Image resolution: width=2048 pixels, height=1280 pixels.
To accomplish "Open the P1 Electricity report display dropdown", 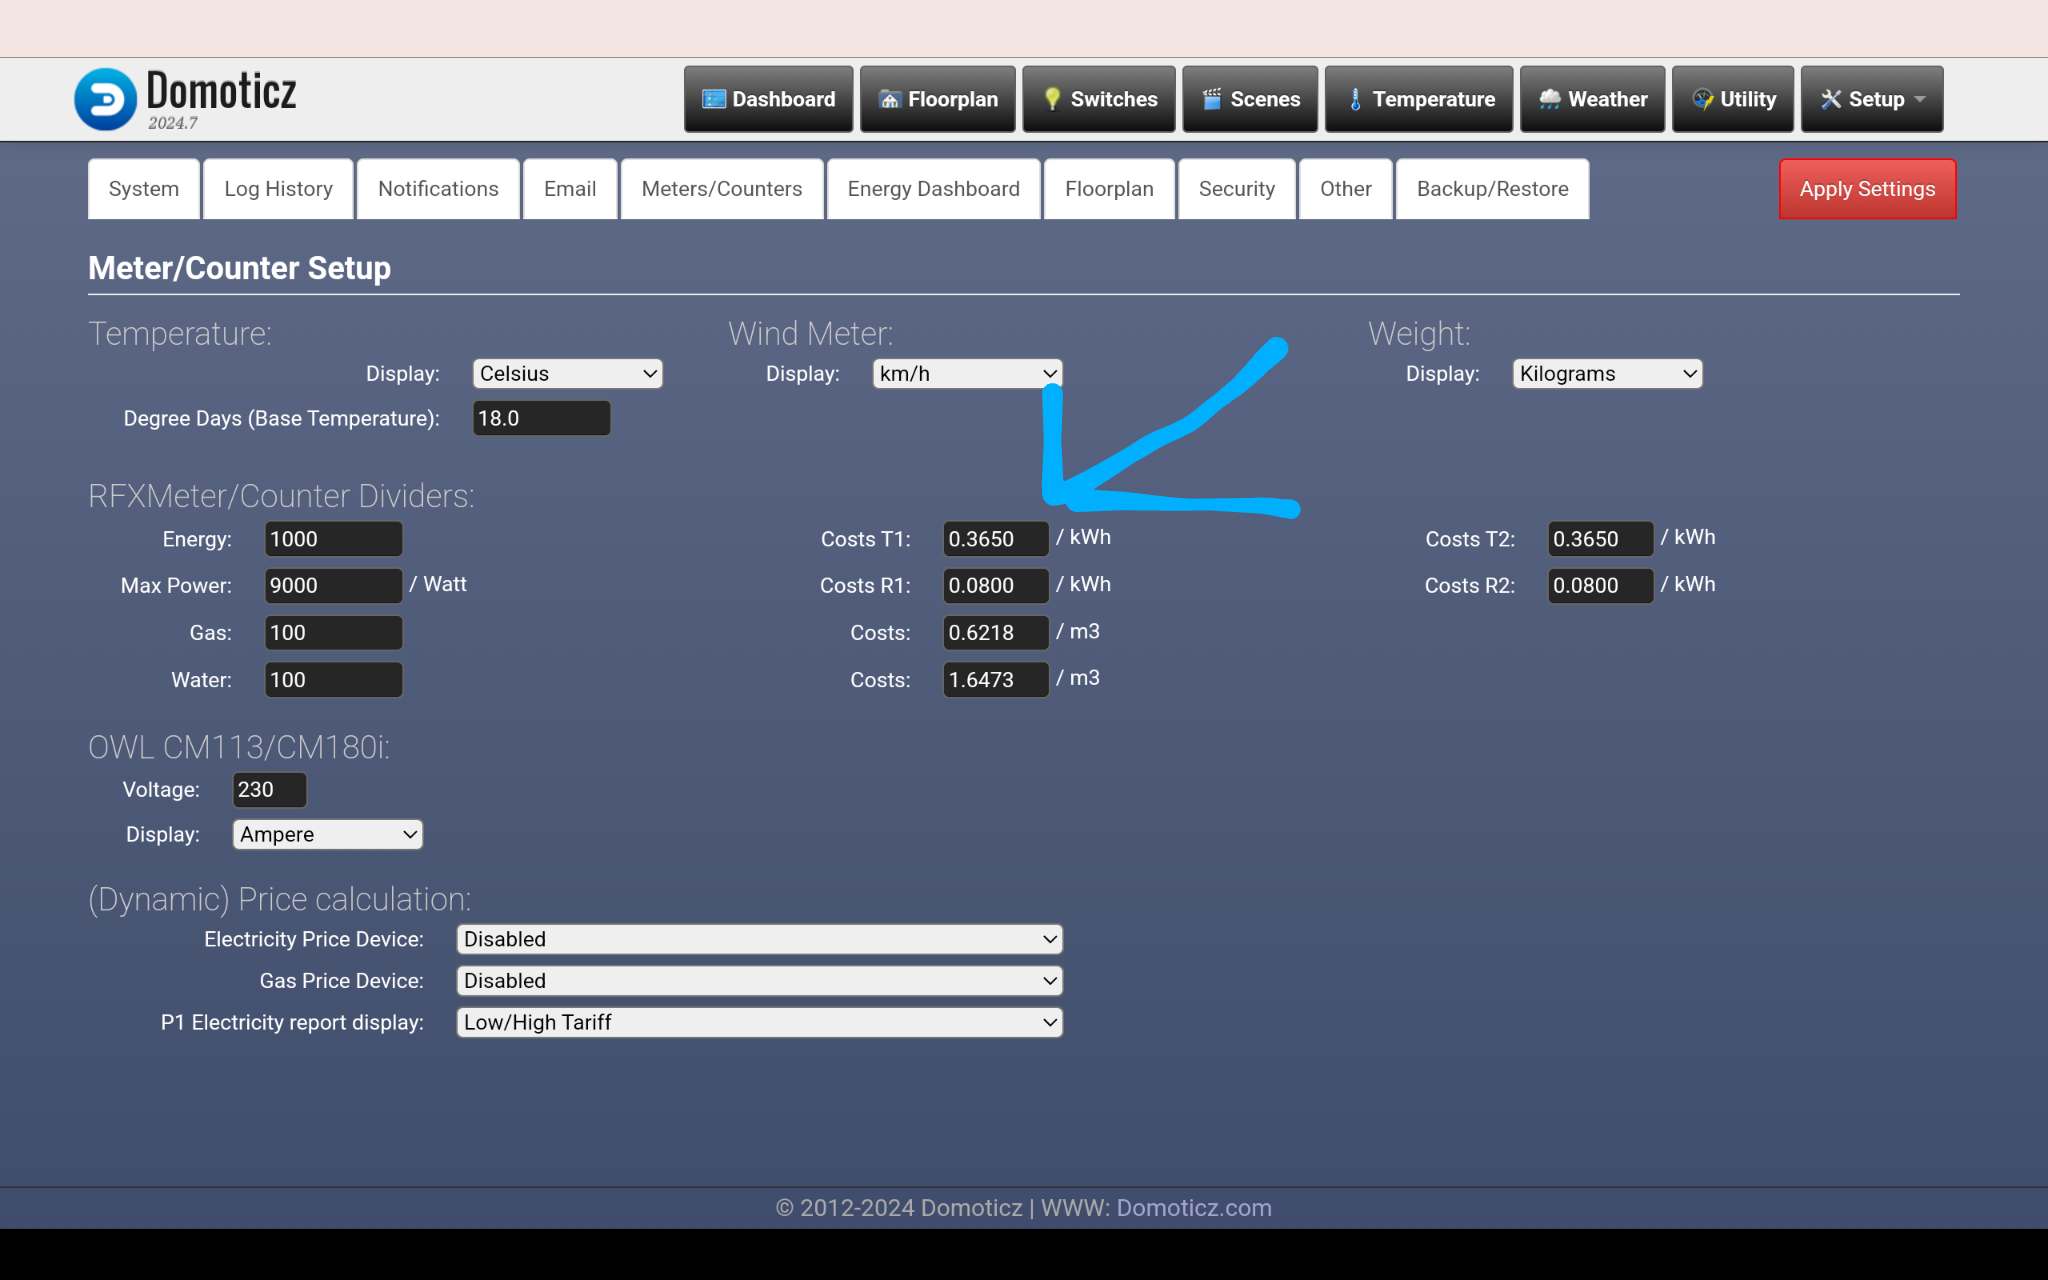I will (759, 1023).
